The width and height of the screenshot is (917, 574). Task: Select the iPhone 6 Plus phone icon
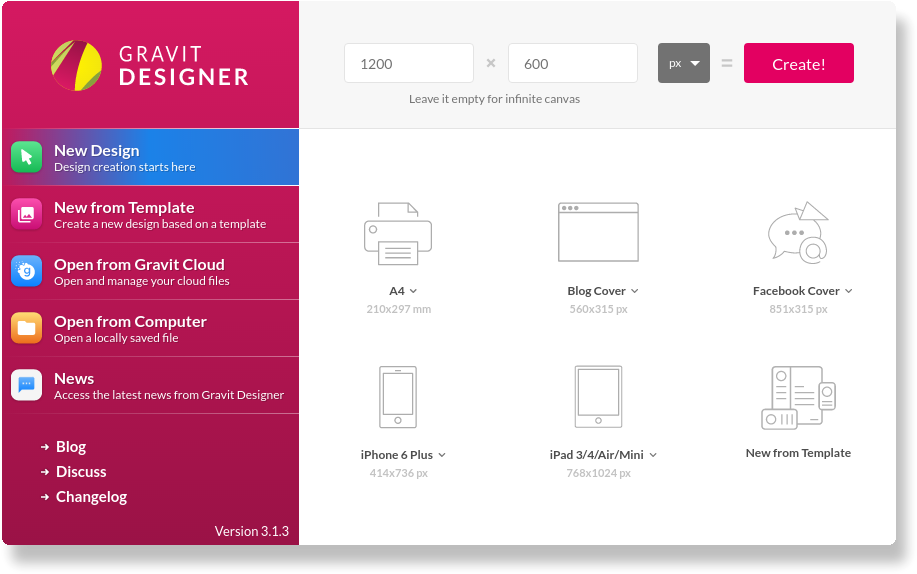pyautogui.click(x=398, y=397)
